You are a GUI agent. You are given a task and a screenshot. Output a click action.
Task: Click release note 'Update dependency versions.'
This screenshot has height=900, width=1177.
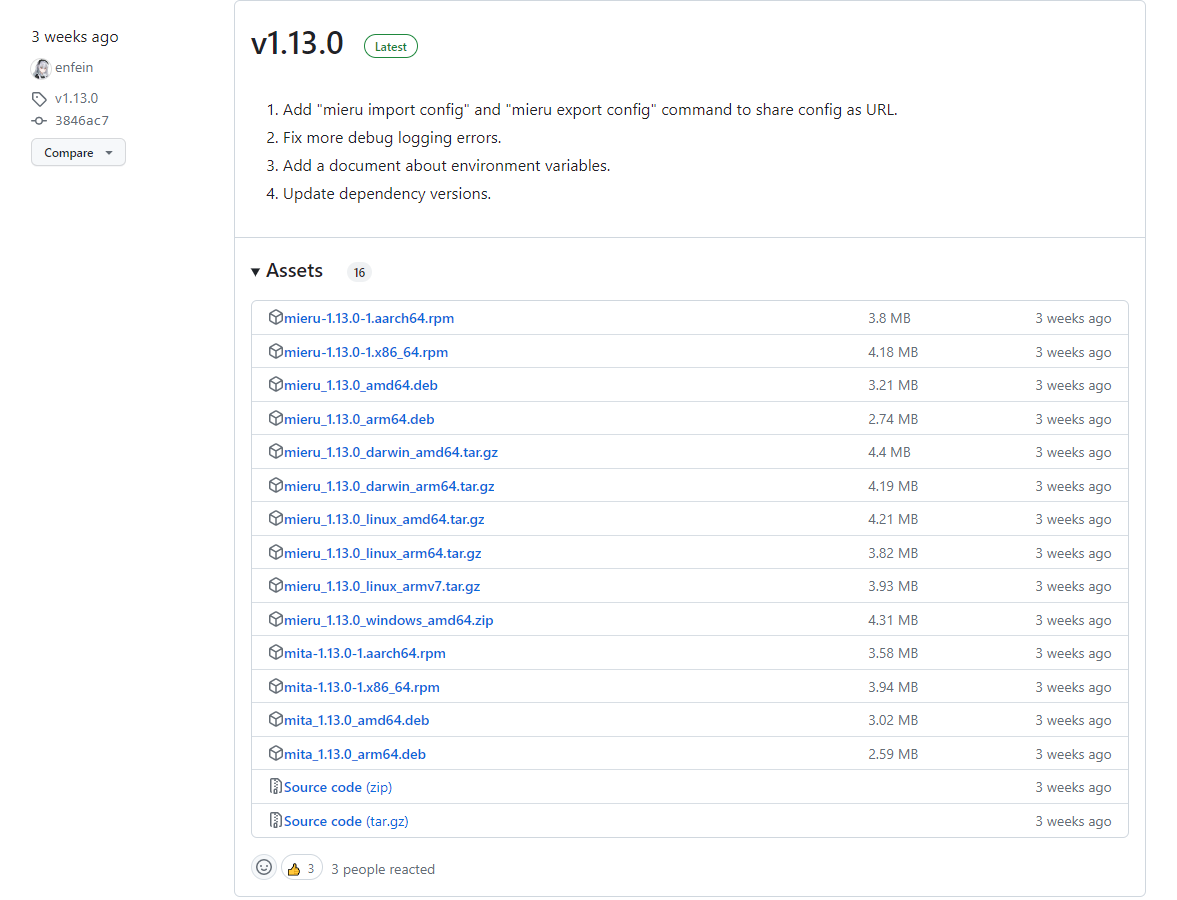(x=387, y=194)
